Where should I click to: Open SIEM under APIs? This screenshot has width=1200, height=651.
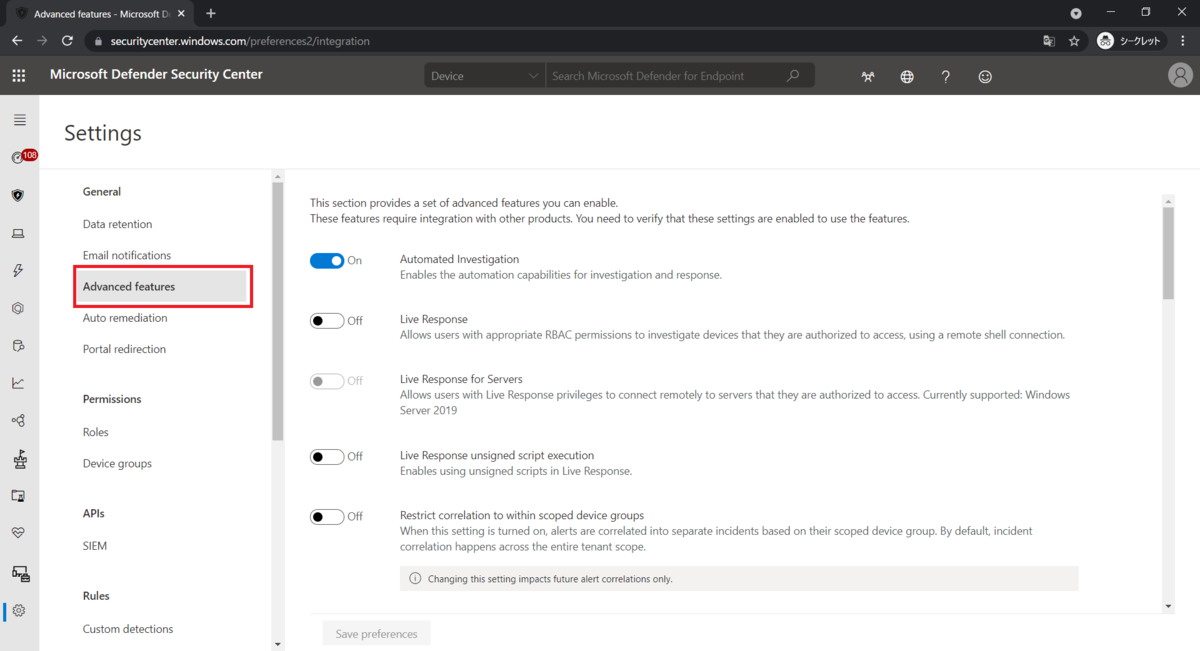95,546
